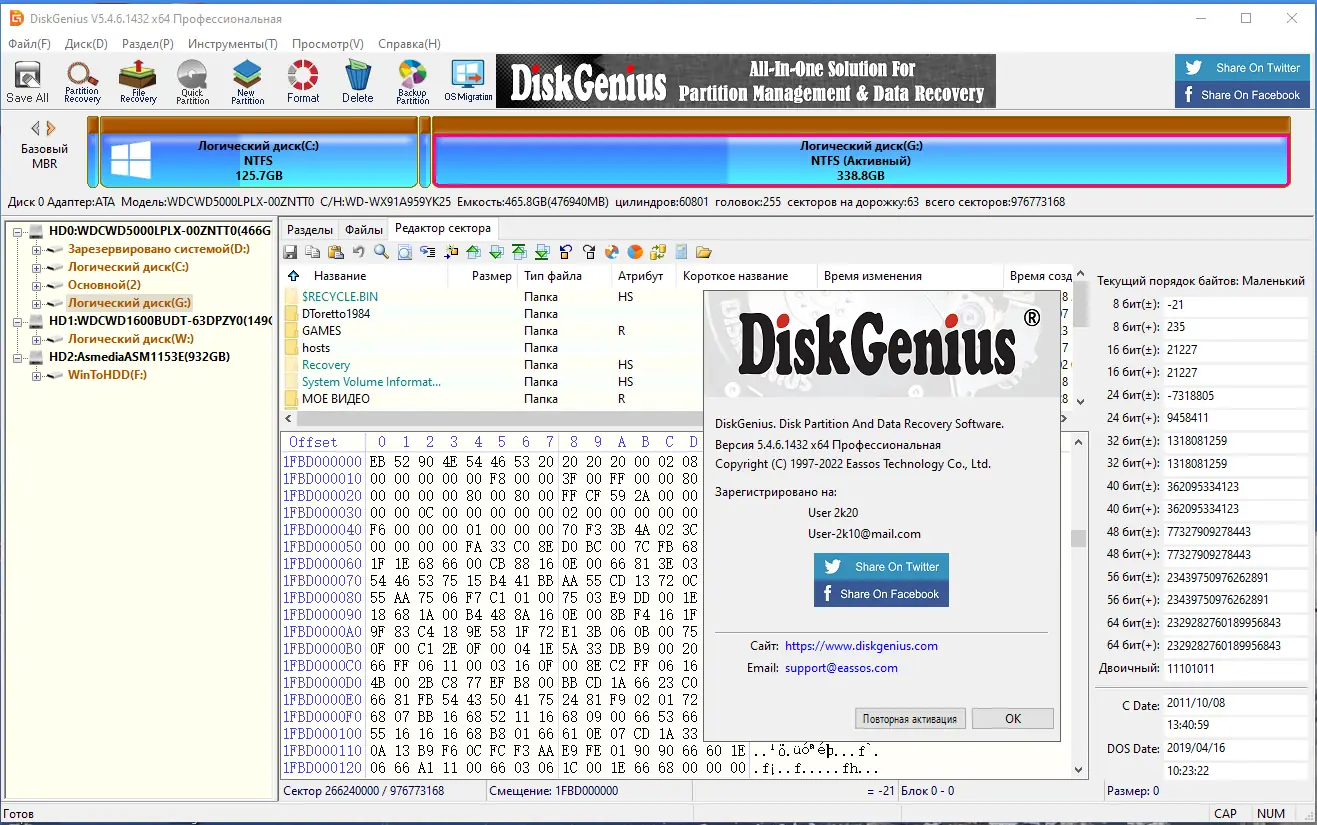Open the Инструменты(T) menu
1317x825 pixels.
pos(233,44)
